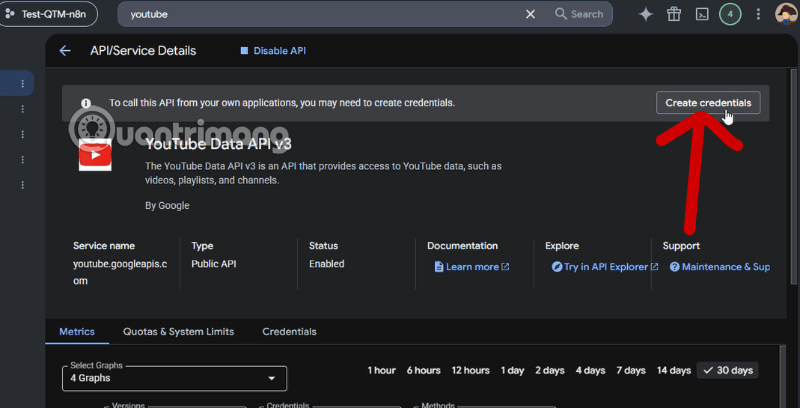
Task: Select the 12 hours time range
Action: click(x=470, y=370)
